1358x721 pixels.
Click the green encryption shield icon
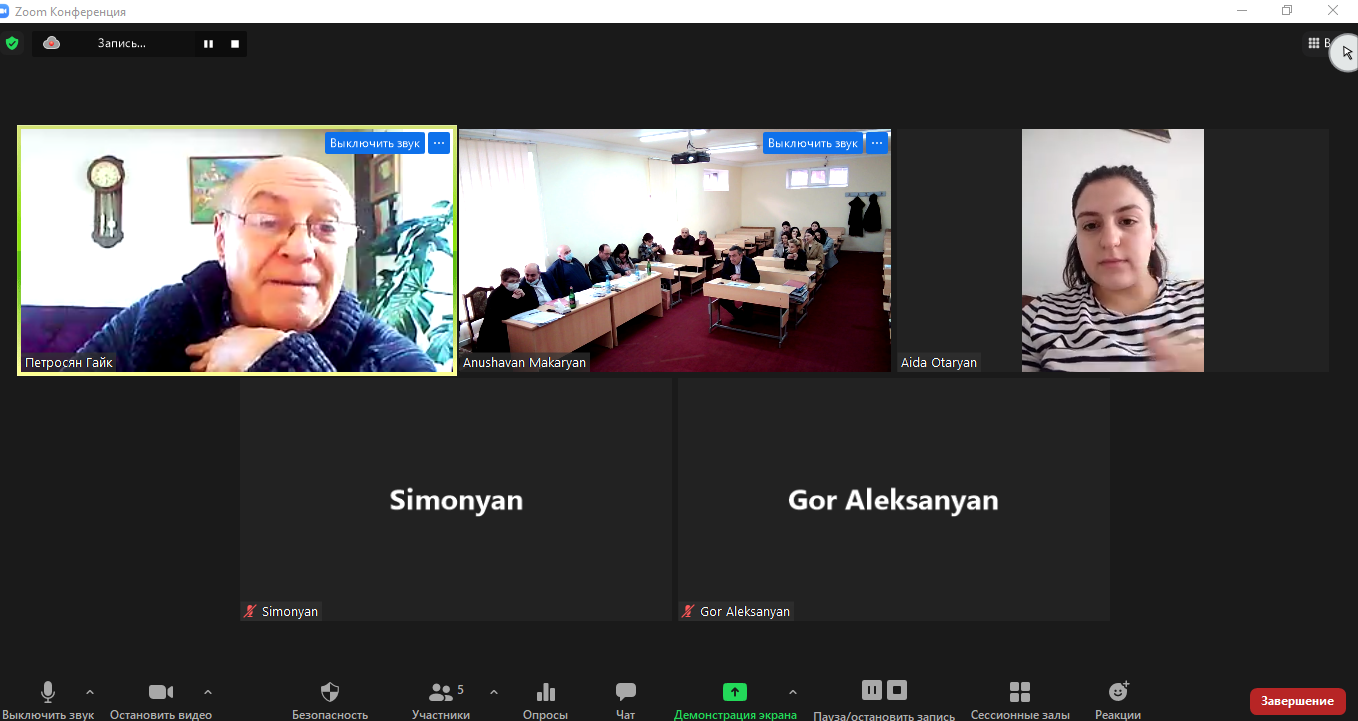(12, 43)
